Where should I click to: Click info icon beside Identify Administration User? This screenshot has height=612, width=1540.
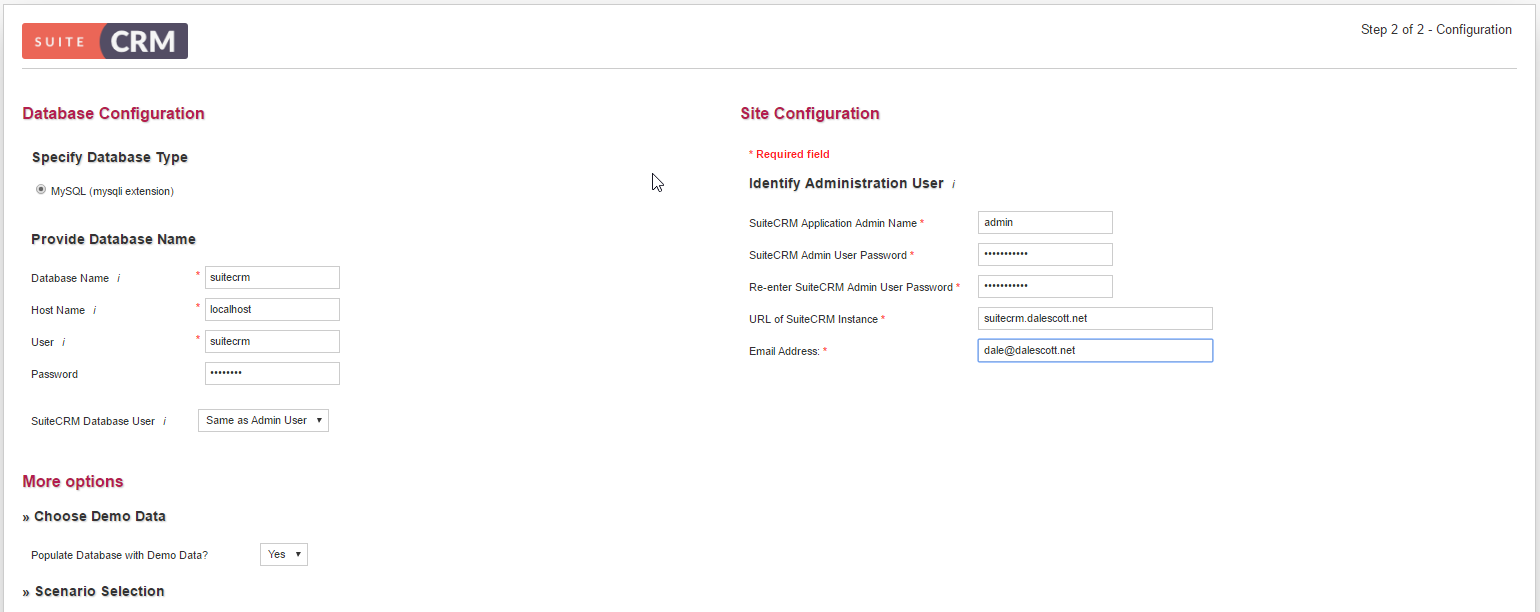pyautogui.click(x=954, y=184)
